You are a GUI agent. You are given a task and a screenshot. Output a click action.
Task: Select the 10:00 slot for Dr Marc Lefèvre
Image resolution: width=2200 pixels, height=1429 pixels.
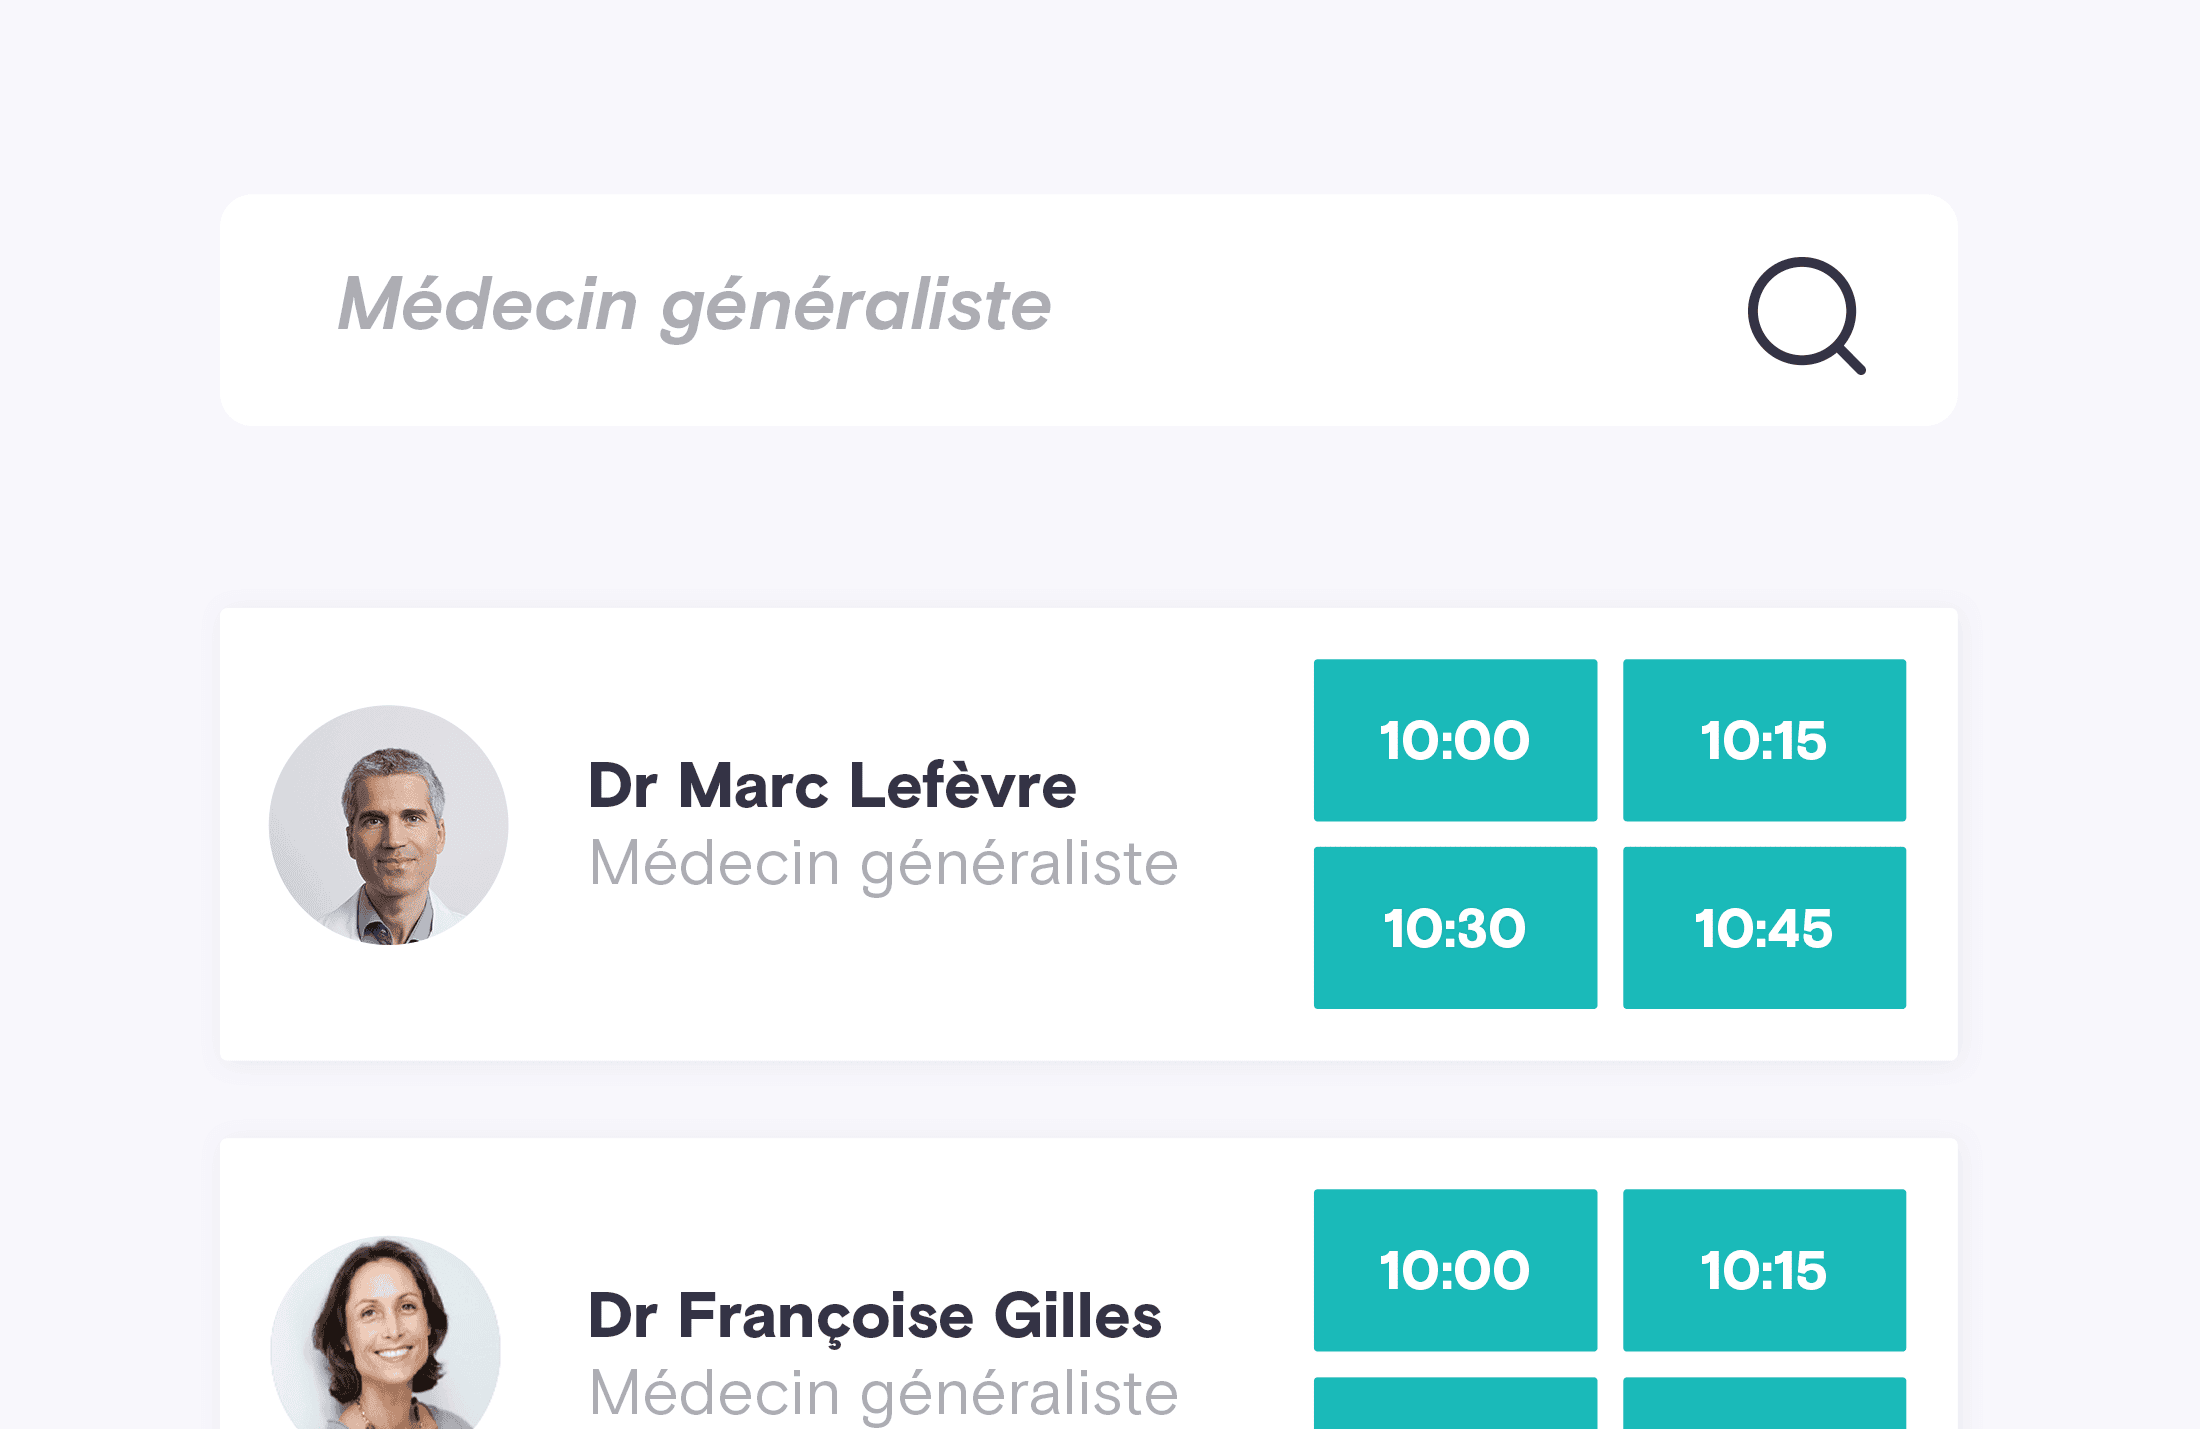pyautogui.click(x=1454, y=740)
